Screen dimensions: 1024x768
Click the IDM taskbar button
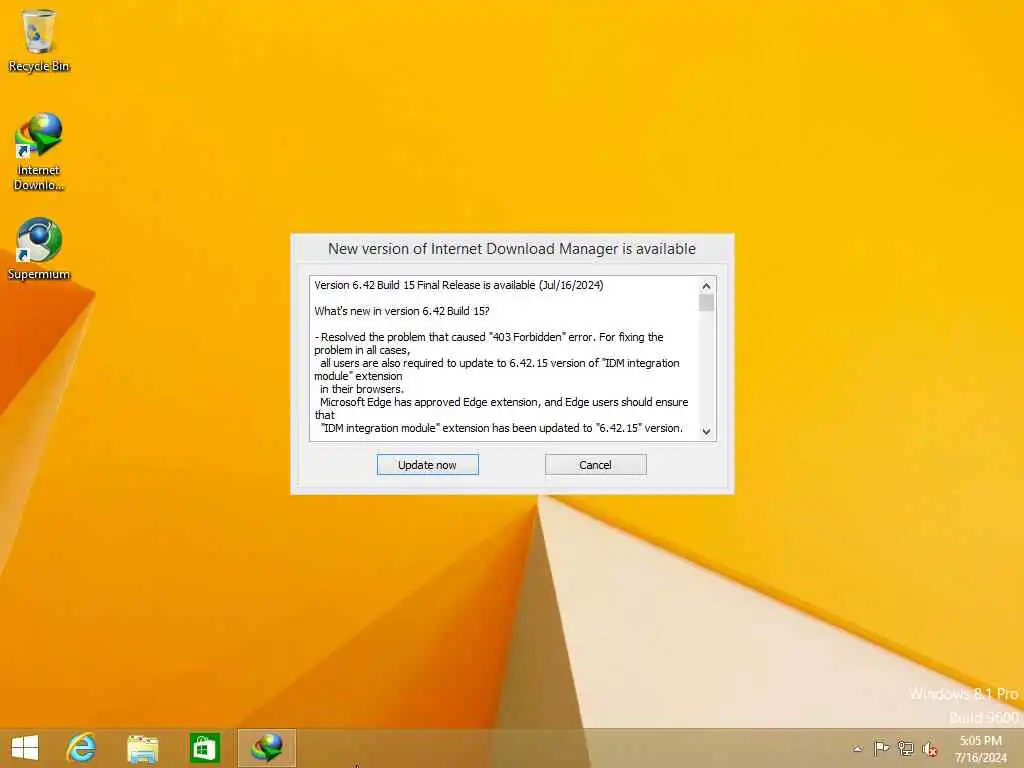[266, 748]
